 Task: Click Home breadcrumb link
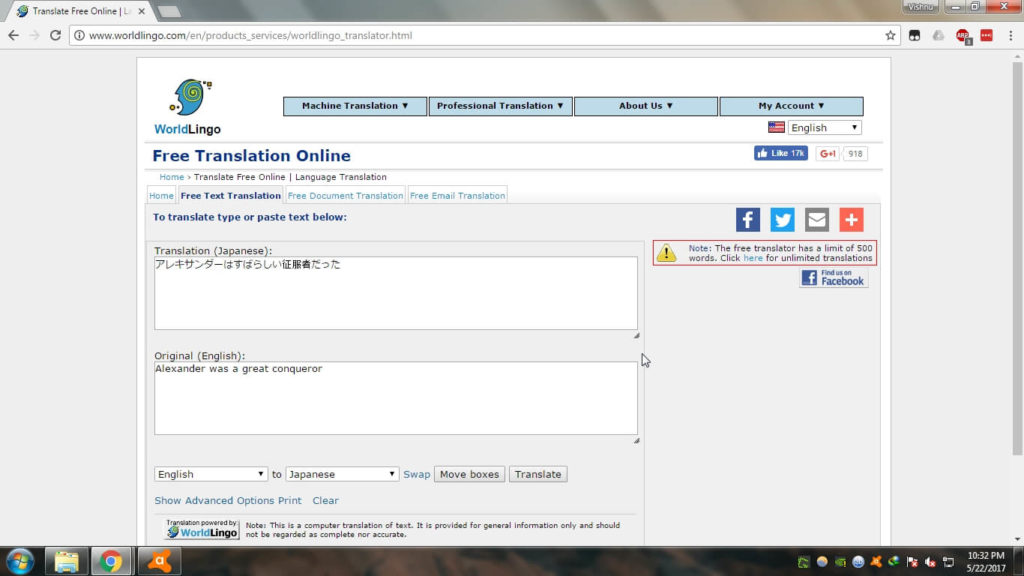coord(172,177)
